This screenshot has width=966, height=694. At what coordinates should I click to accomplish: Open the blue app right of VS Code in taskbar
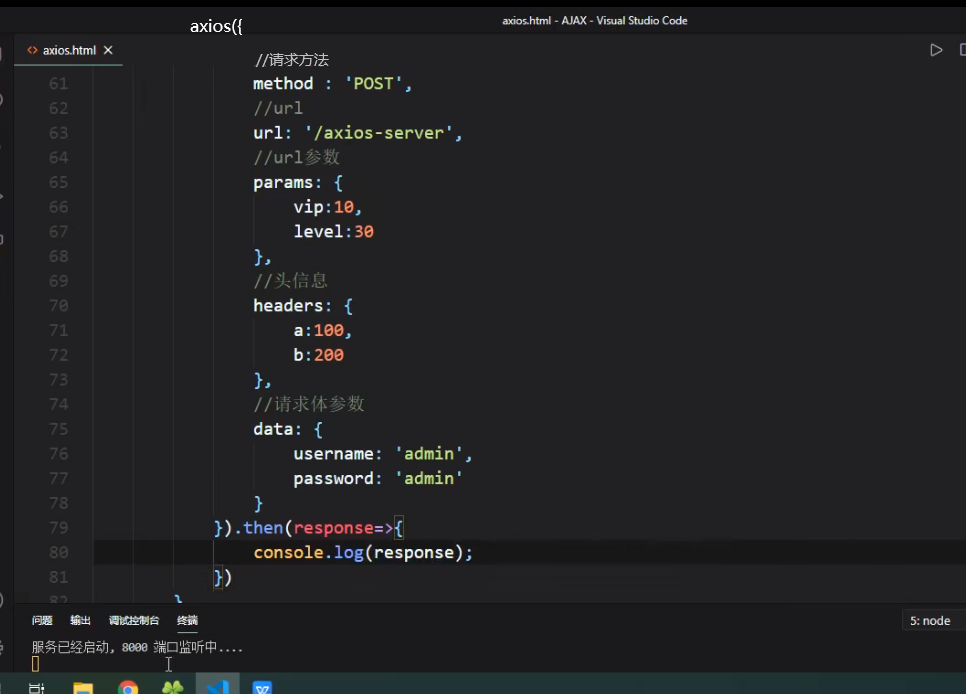(262, 687)
